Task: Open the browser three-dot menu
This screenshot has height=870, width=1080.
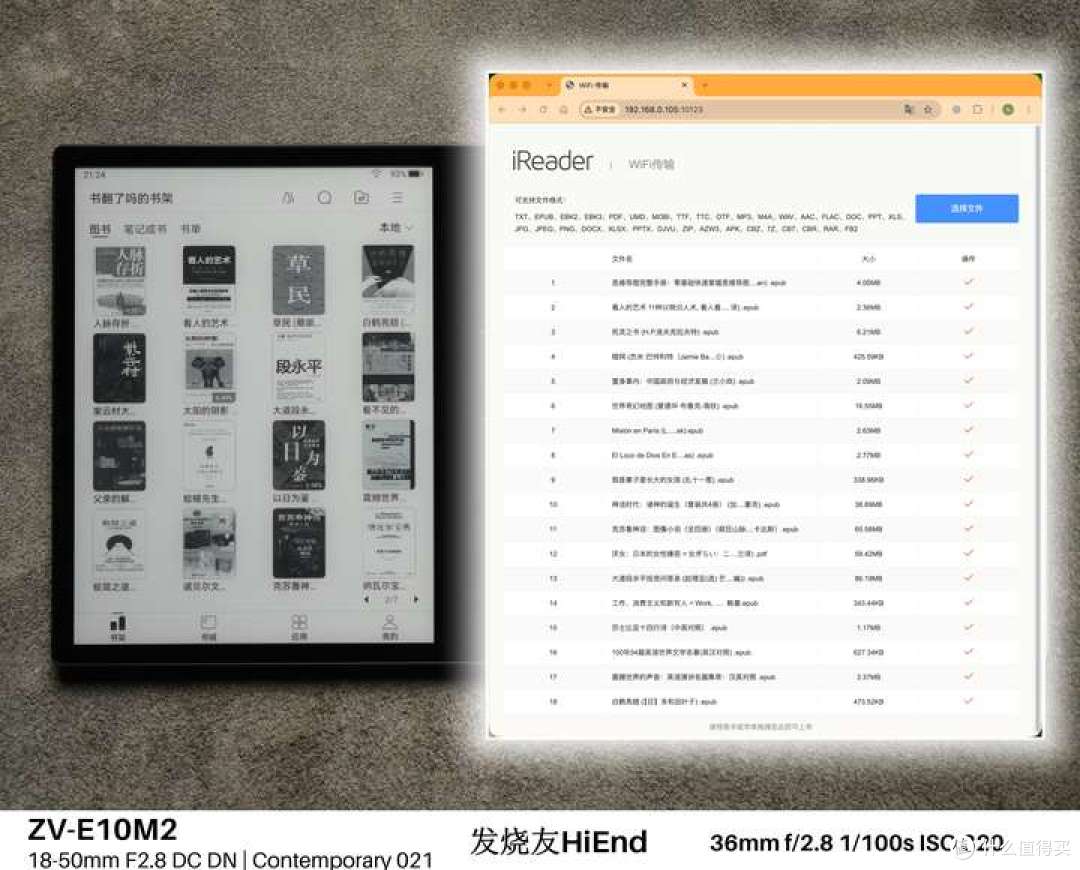Action: [x=1028, y=110]
